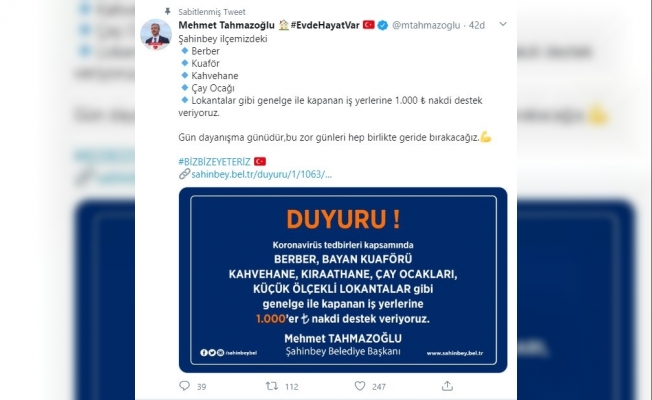This screenshot has width=652, height=400.
Task: Open the DUYURU announcement image
Action: [343, 280]
